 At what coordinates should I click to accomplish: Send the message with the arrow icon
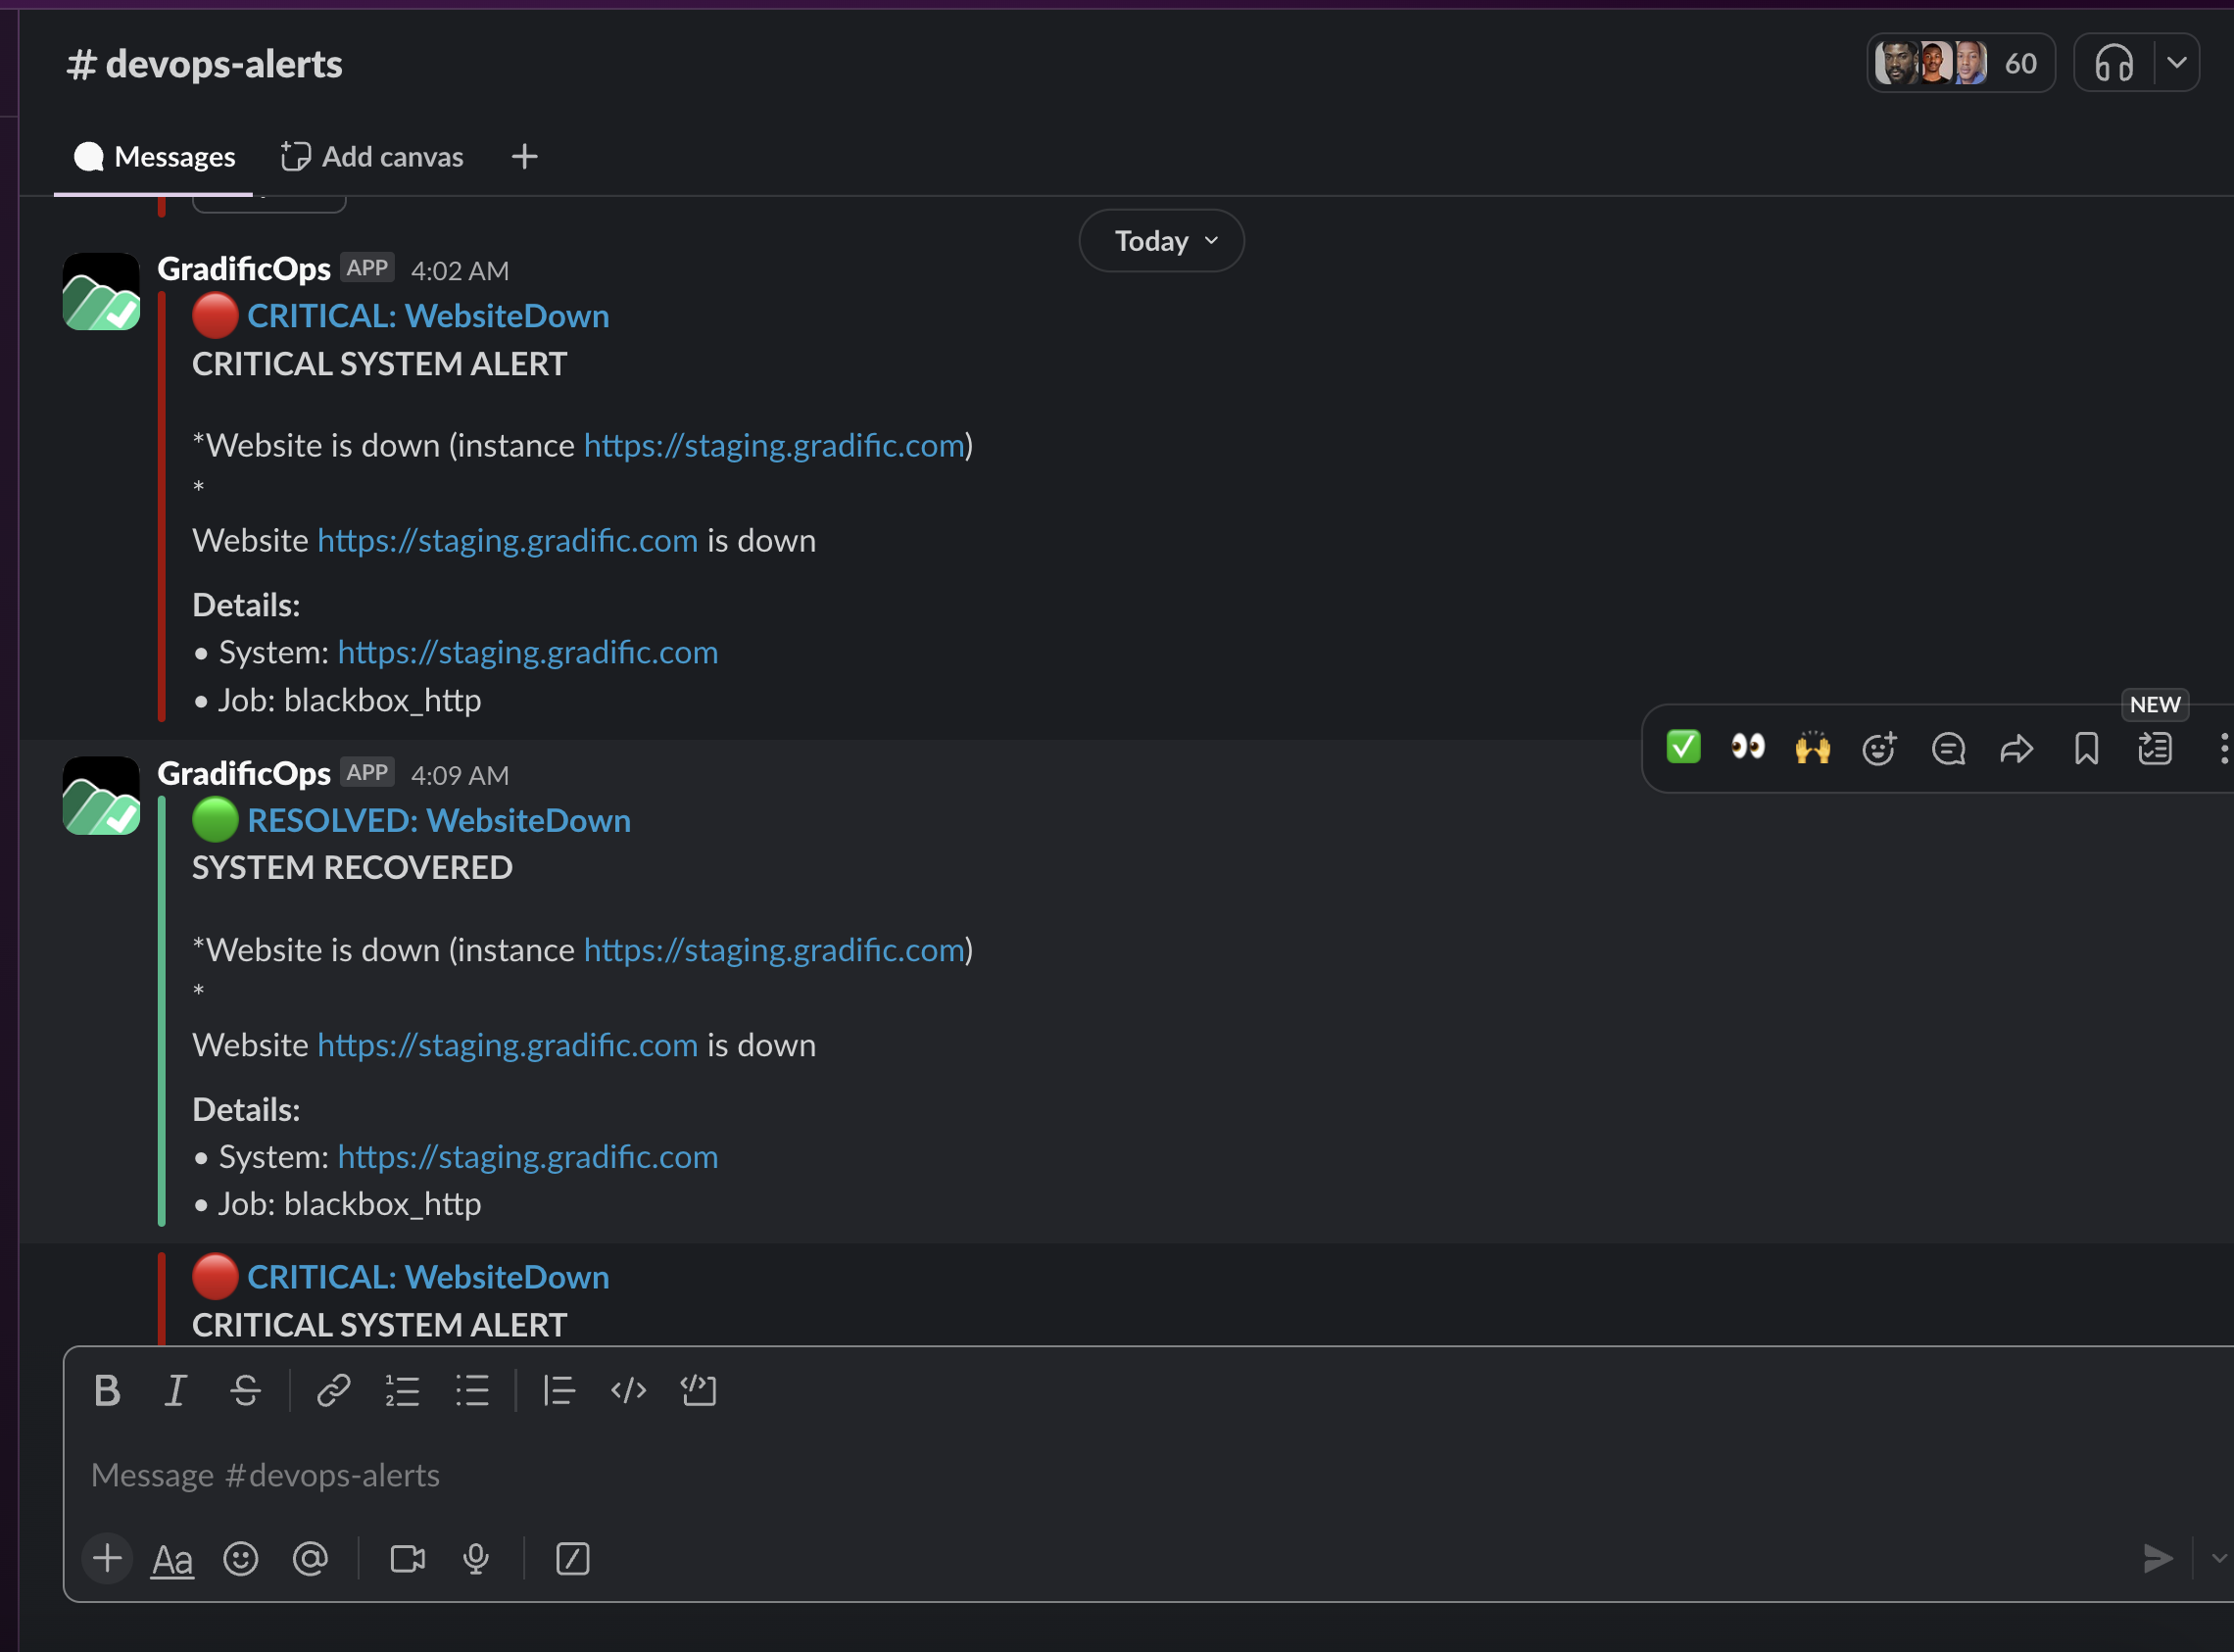tap(2157, 1558)
